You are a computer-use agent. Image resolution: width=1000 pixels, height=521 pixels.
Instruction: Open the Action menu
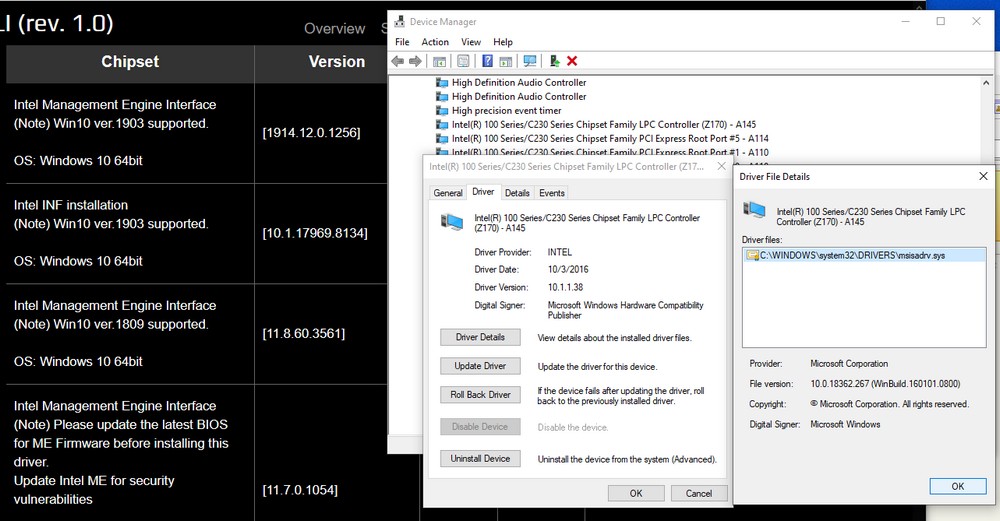[435, 42]
